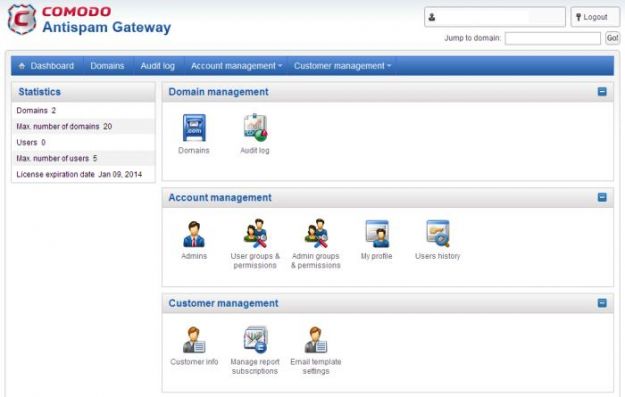Open the Users history icon
This screenshot has height=397, width=625.
coord(438,234)
